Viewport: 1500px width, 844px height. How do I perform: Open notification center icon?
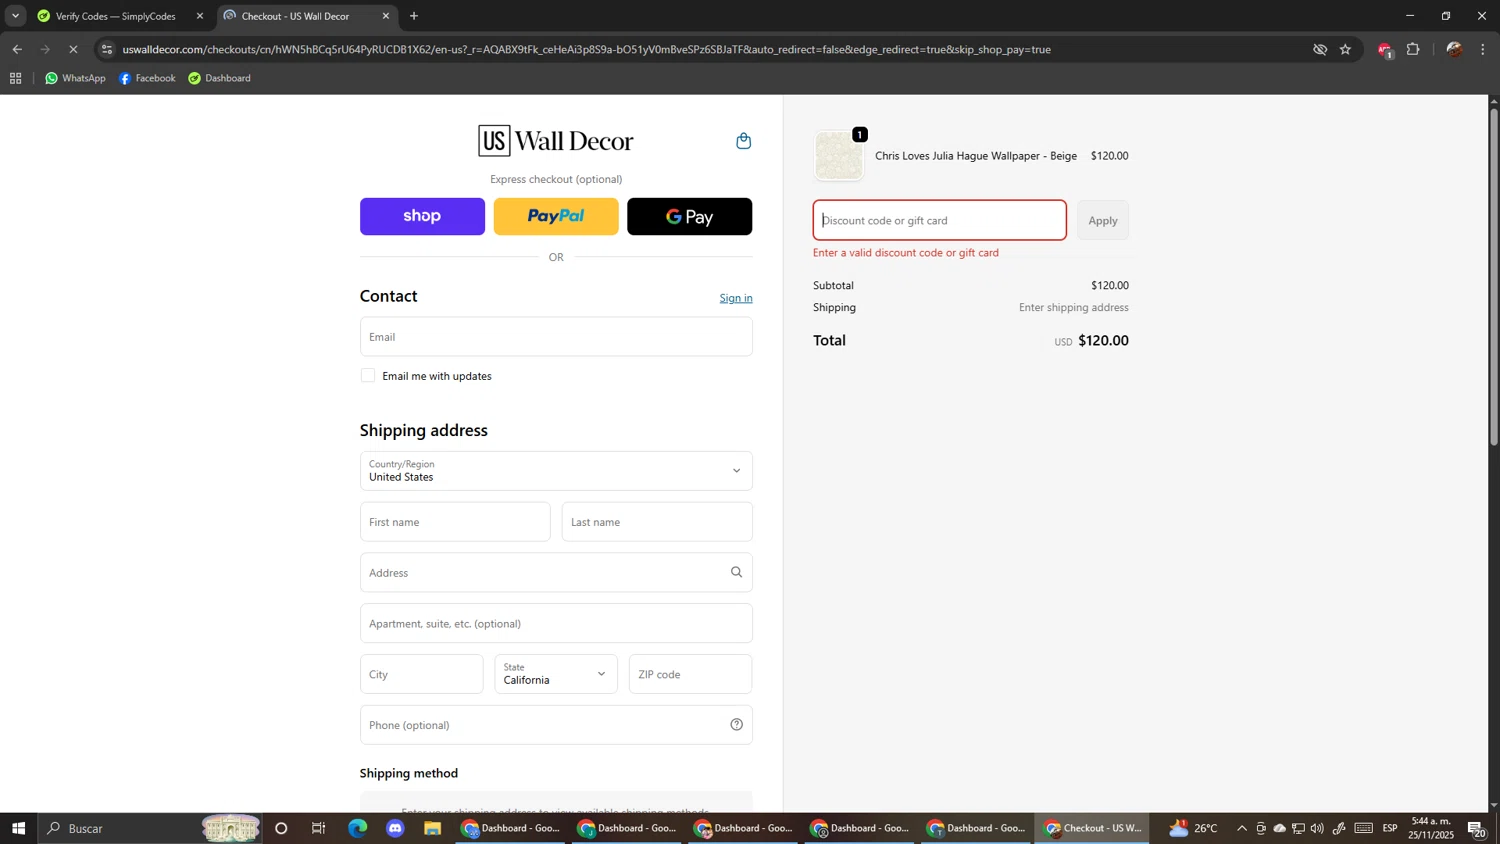pos(1477,828)
